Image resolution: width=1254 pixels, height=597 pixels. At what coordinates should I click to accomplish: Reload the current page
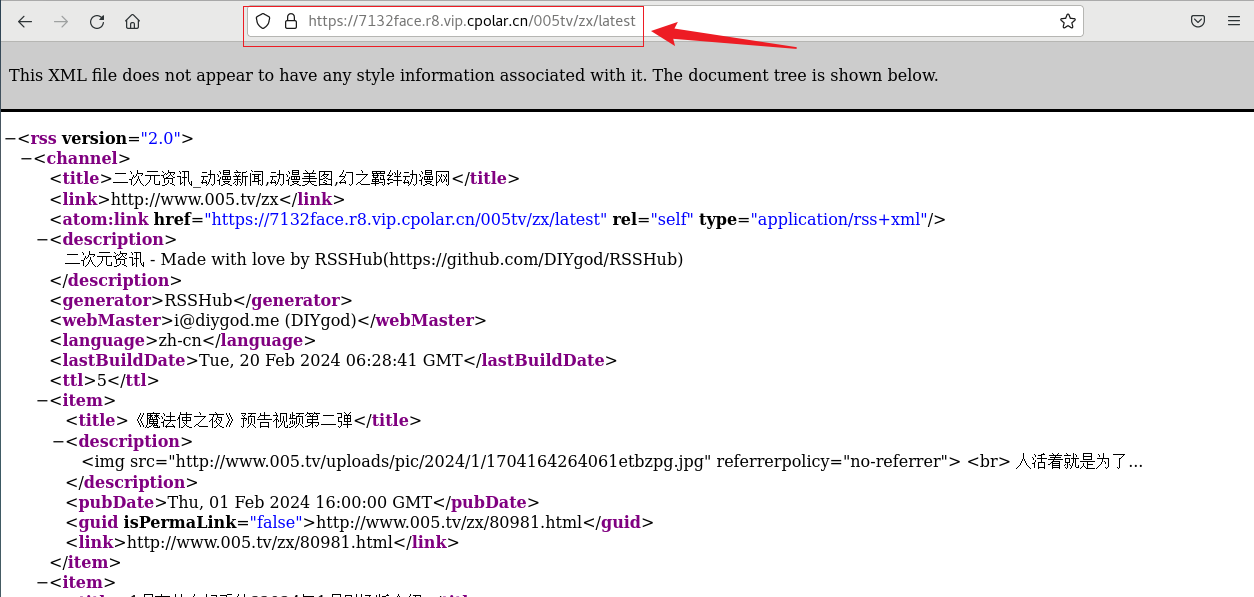pos(97,21)
